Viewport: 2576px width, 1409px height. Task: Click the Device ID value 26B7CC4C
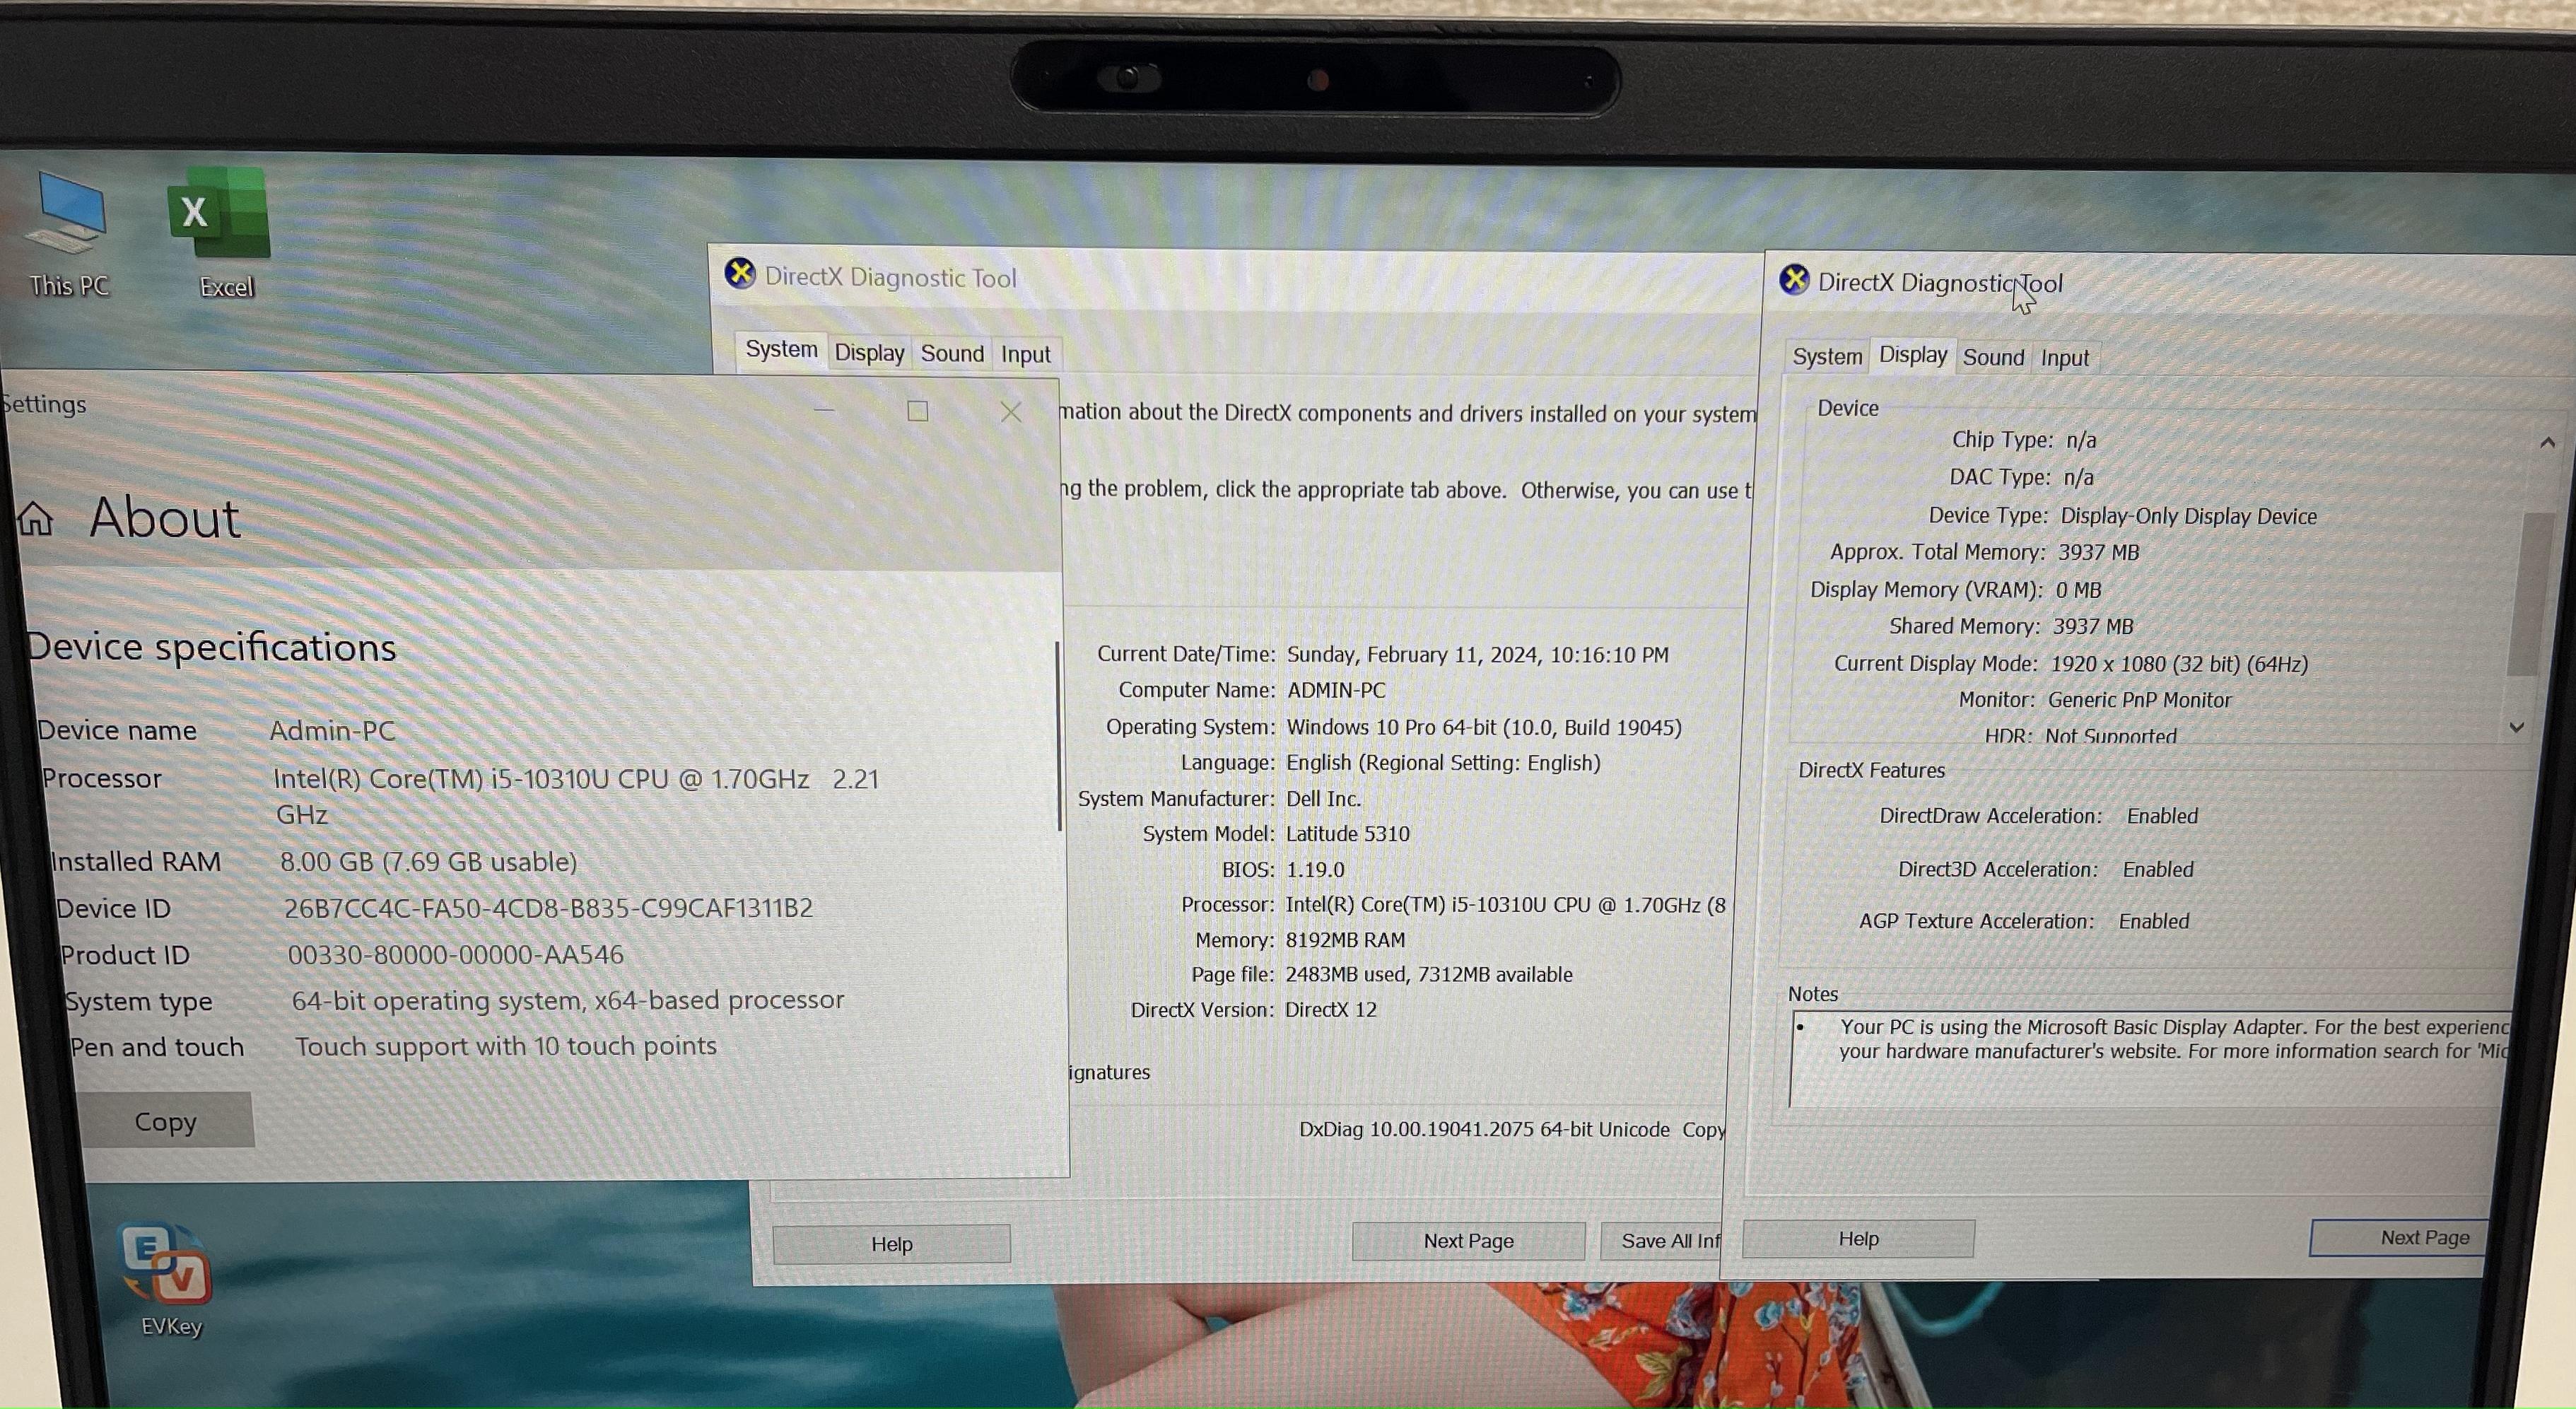coord(548,908)
